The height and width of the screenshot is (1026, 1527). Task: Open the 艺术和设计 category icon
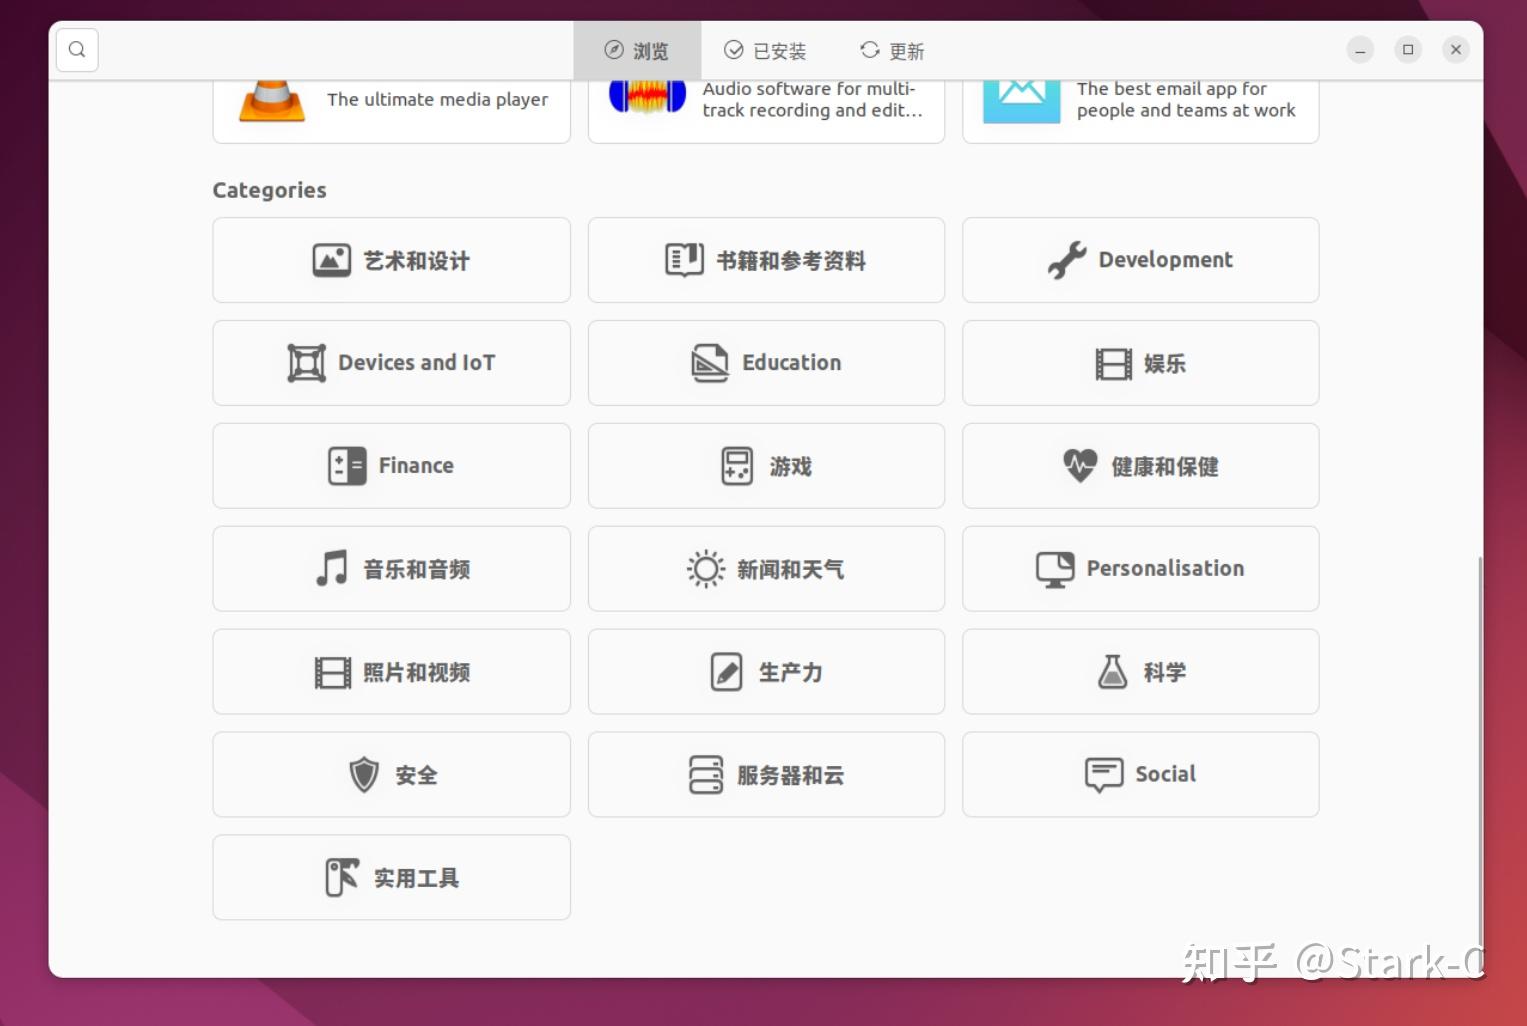point(331,259)
